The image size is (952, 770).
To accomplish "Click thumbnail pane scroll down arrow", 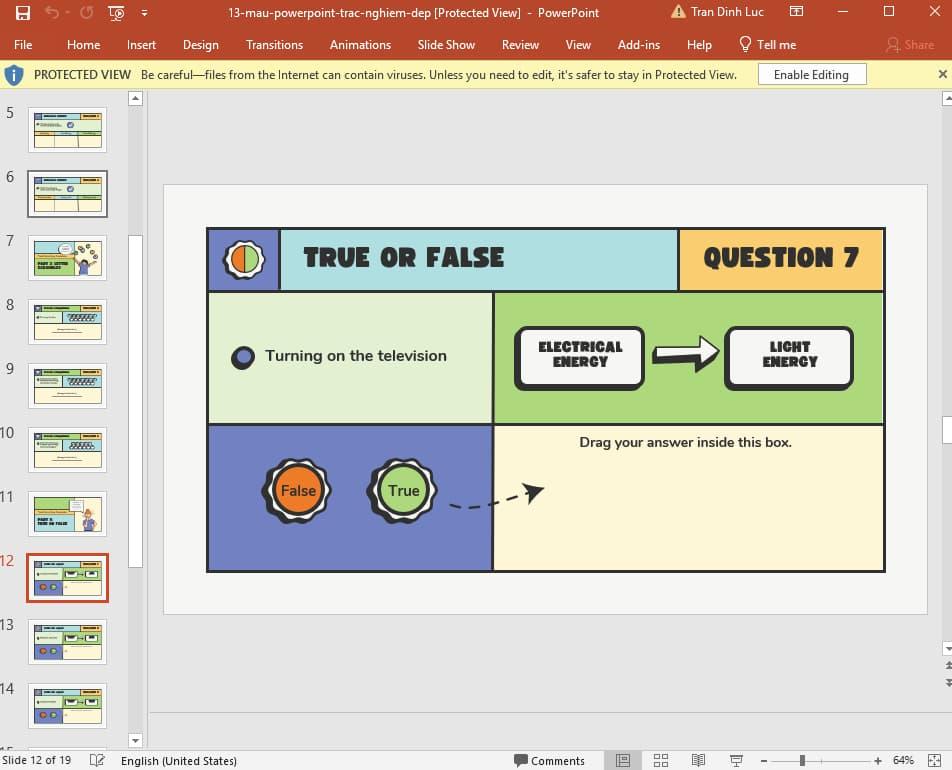I will pyautogui.click(x=135, y=741).
